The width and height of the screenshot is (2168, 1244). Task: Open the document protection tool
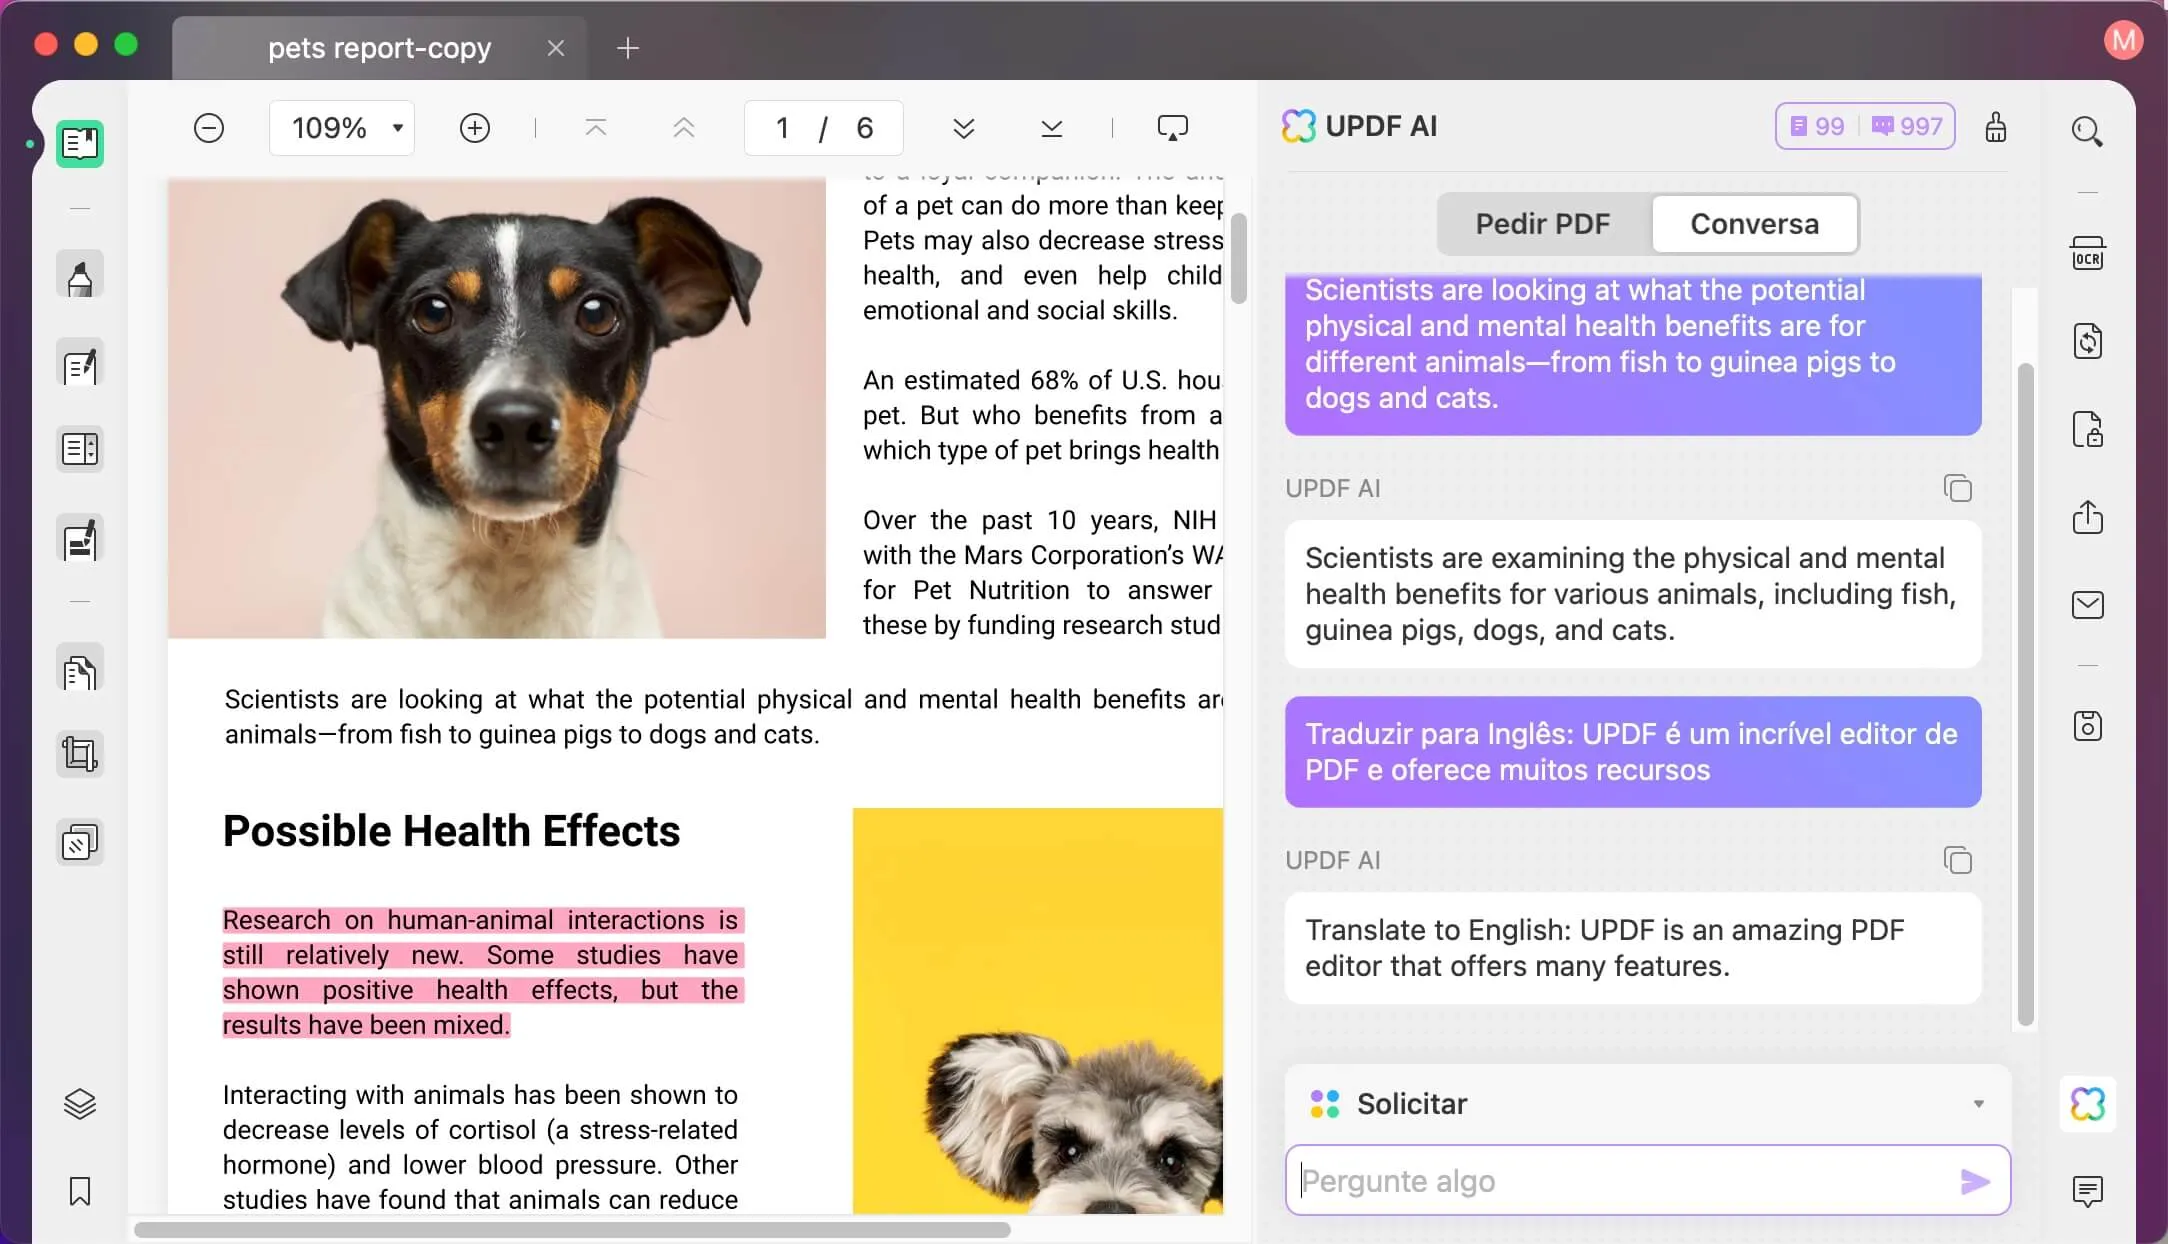2088,428
